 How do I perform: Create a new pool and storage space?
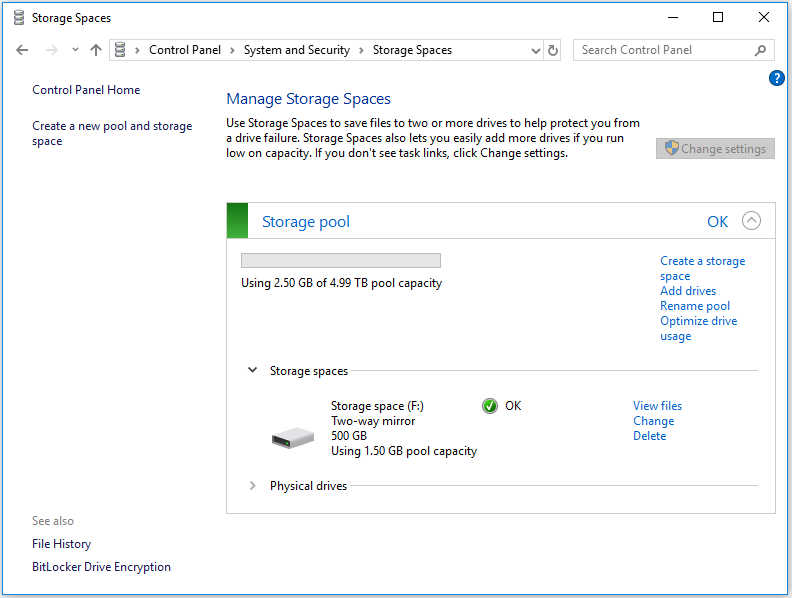(112, 133)
